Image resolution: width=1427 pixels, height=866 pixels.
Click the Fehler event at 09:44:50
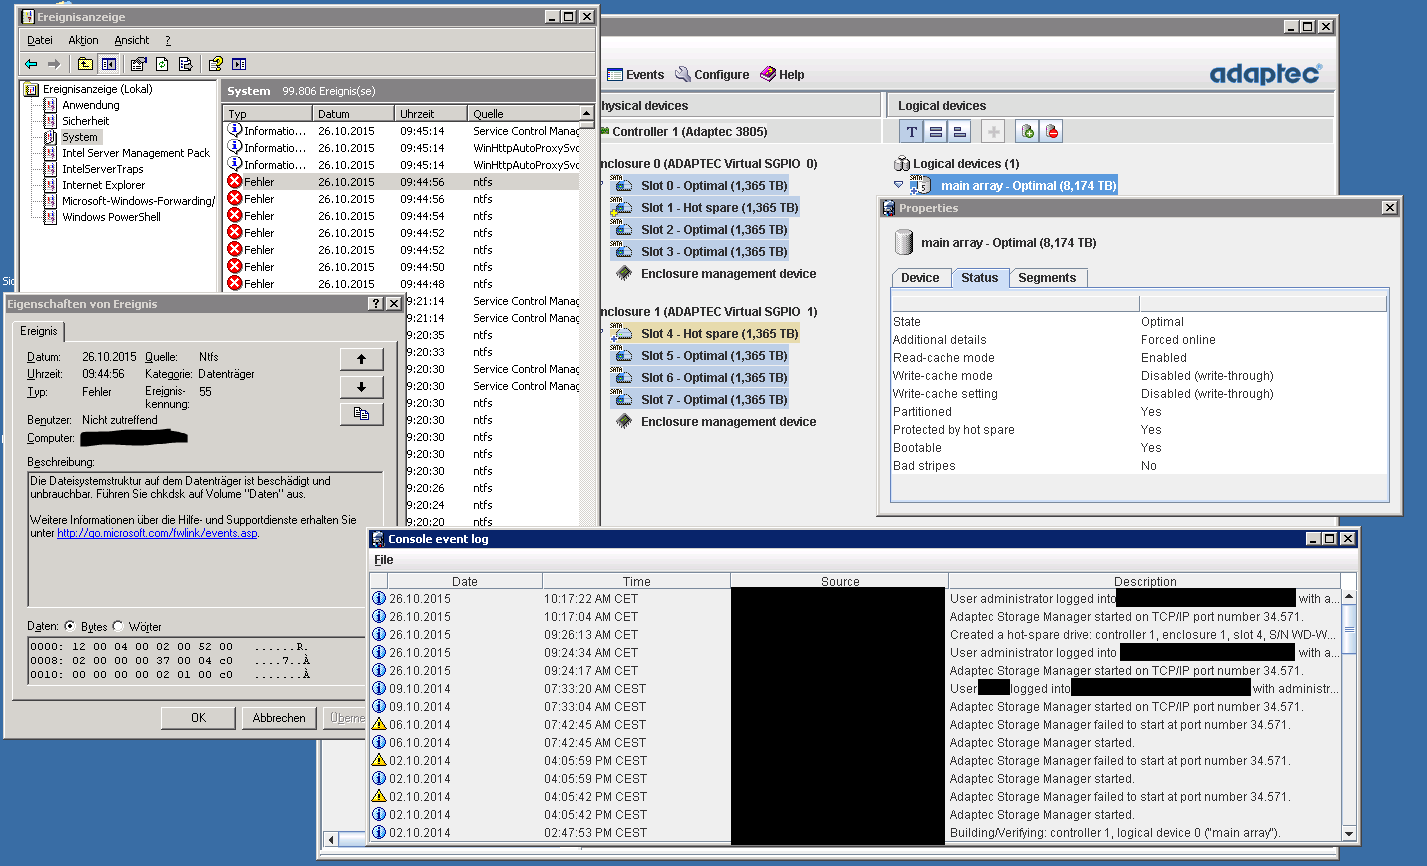point(402,267)
